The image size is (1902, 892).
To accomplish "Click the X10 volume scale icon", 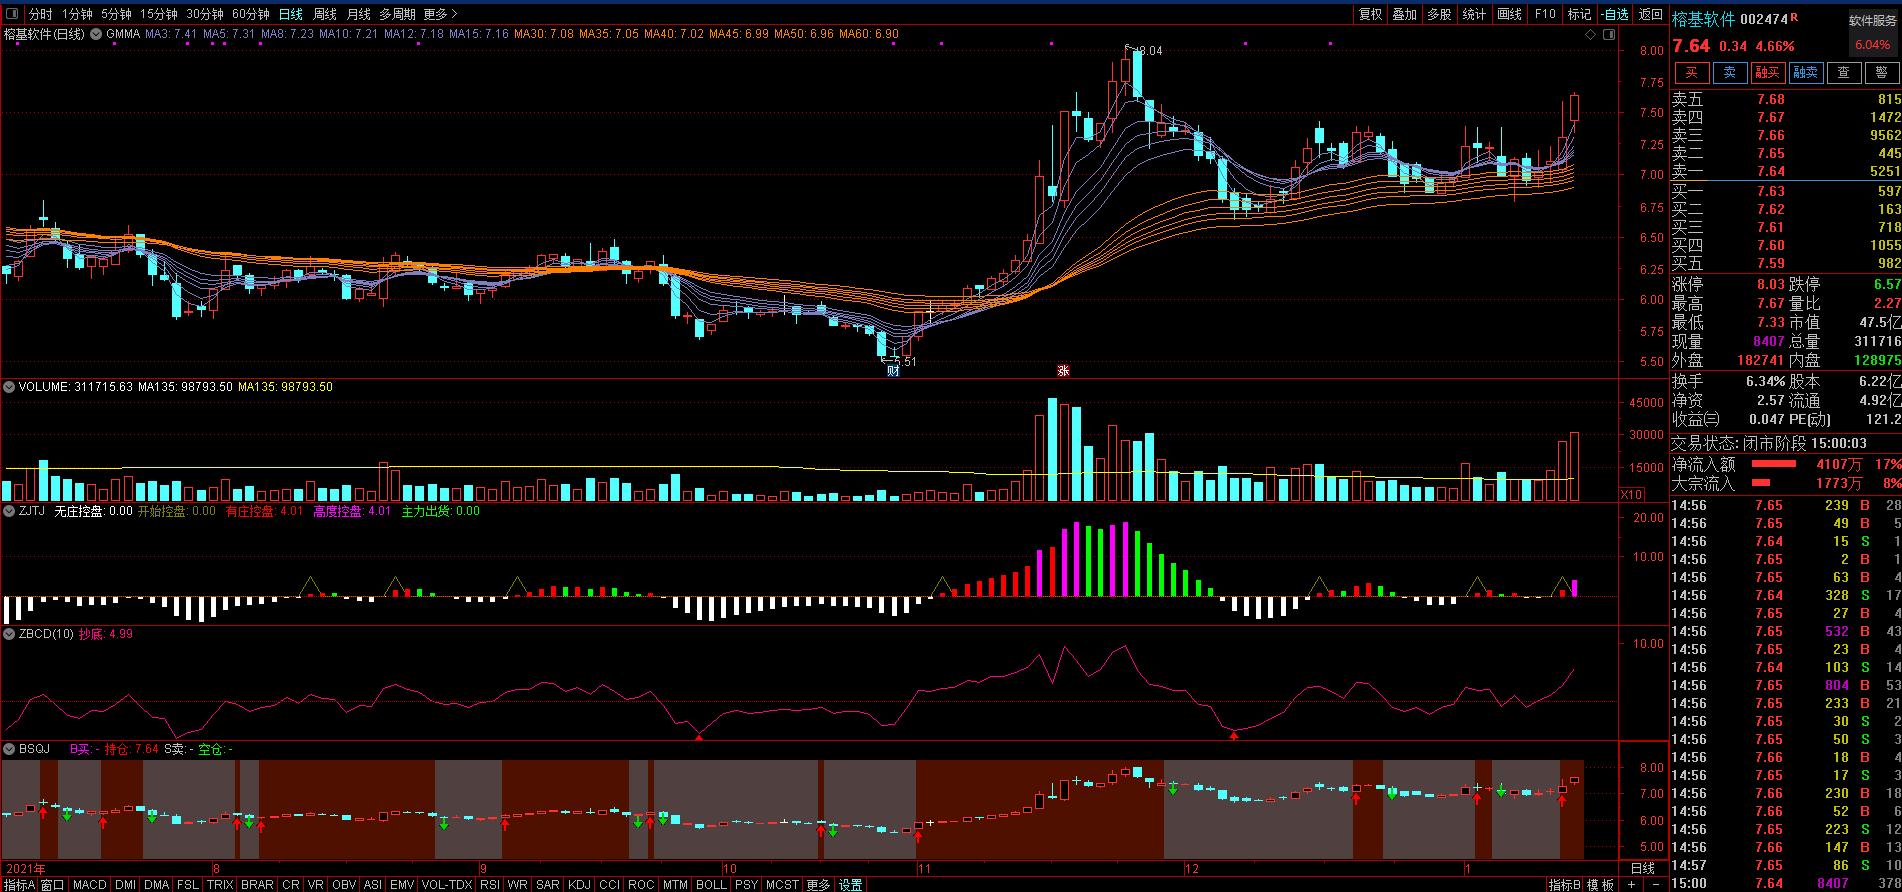I will 1631,494.
